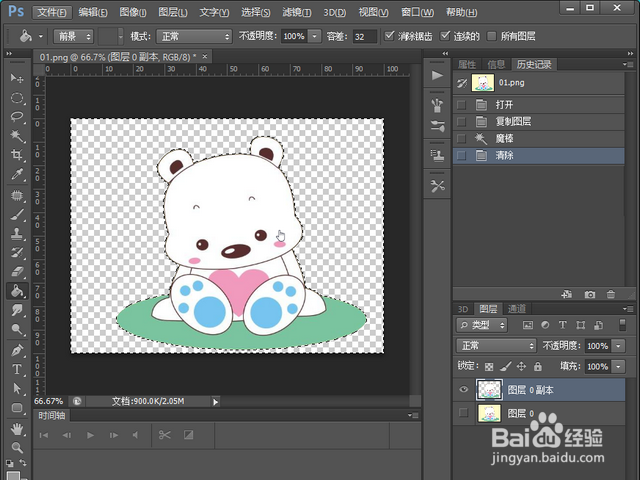Select the Brush tool
Viewport: 640px width, 480px height.
click(17, 215)
